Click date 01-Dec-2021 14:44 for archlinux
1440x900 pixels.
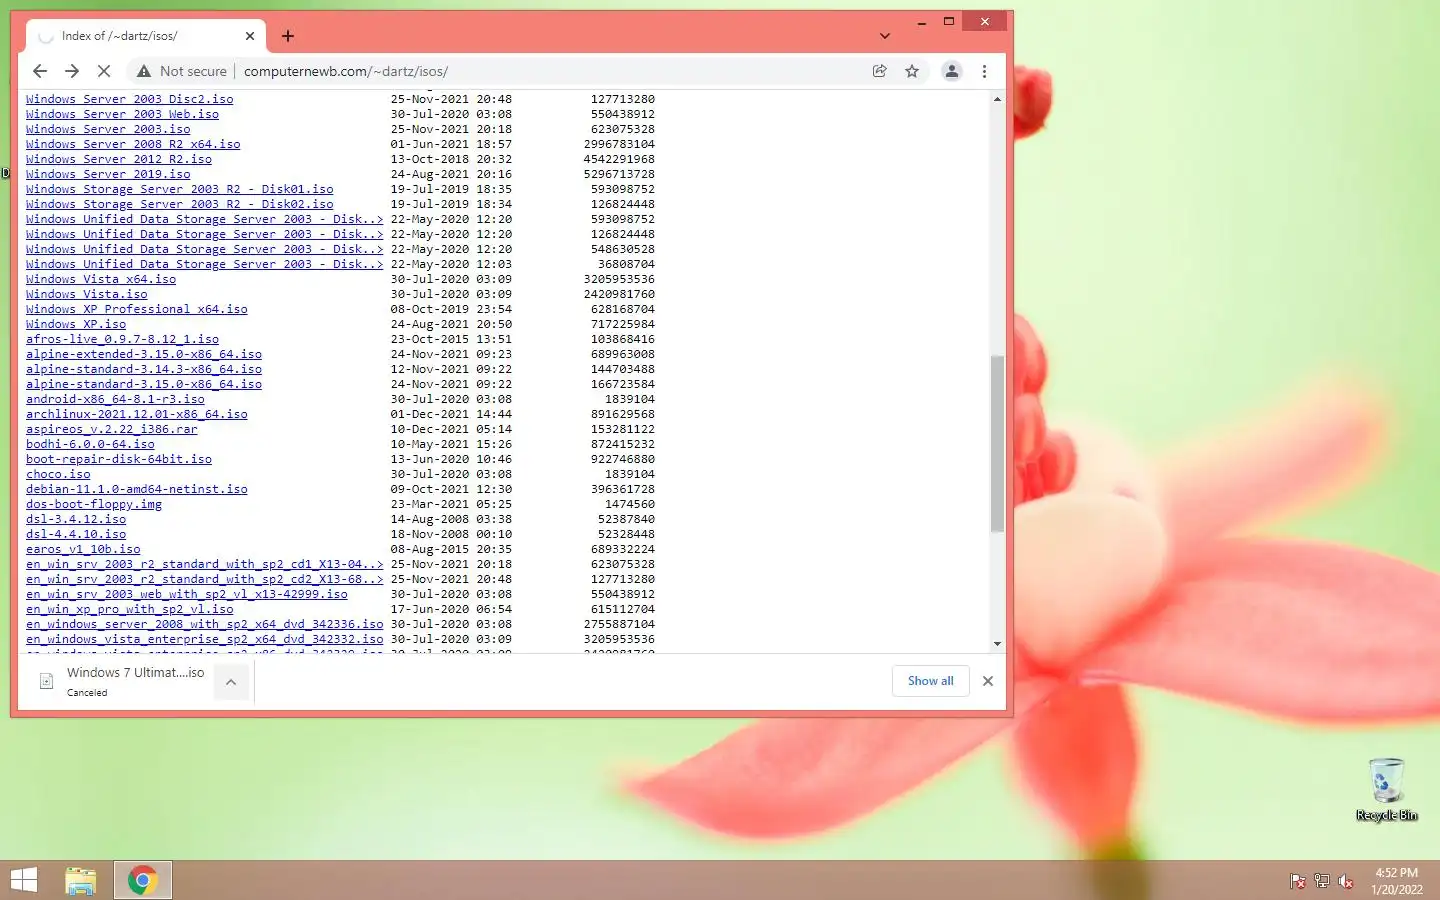click(x=451, y=414)
